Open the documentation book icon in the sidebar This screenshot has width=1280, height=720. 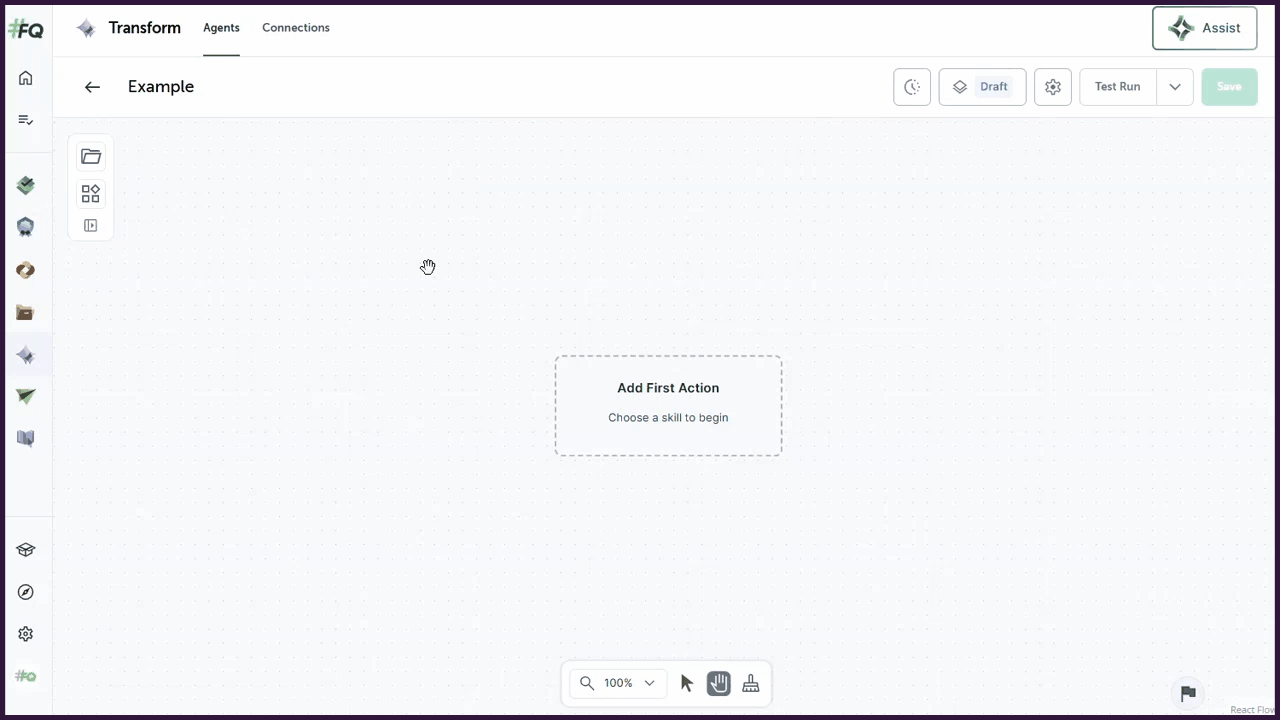tap(25, 438)
